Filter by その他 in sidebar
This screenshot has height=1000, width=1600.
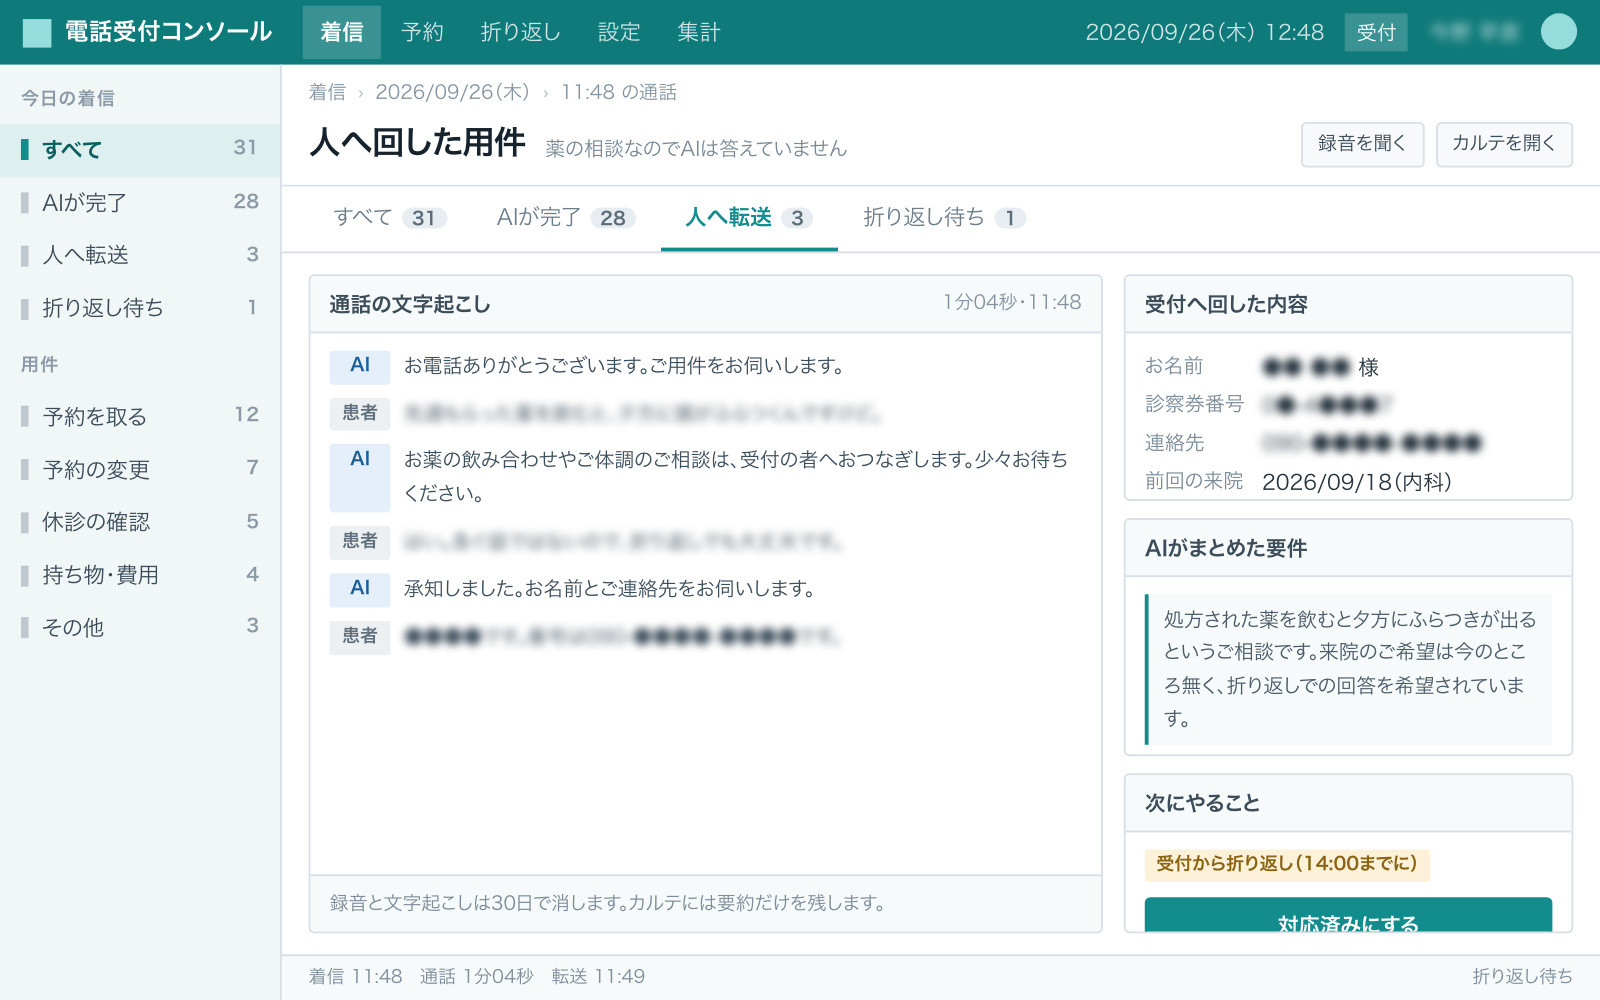point(140,628)
